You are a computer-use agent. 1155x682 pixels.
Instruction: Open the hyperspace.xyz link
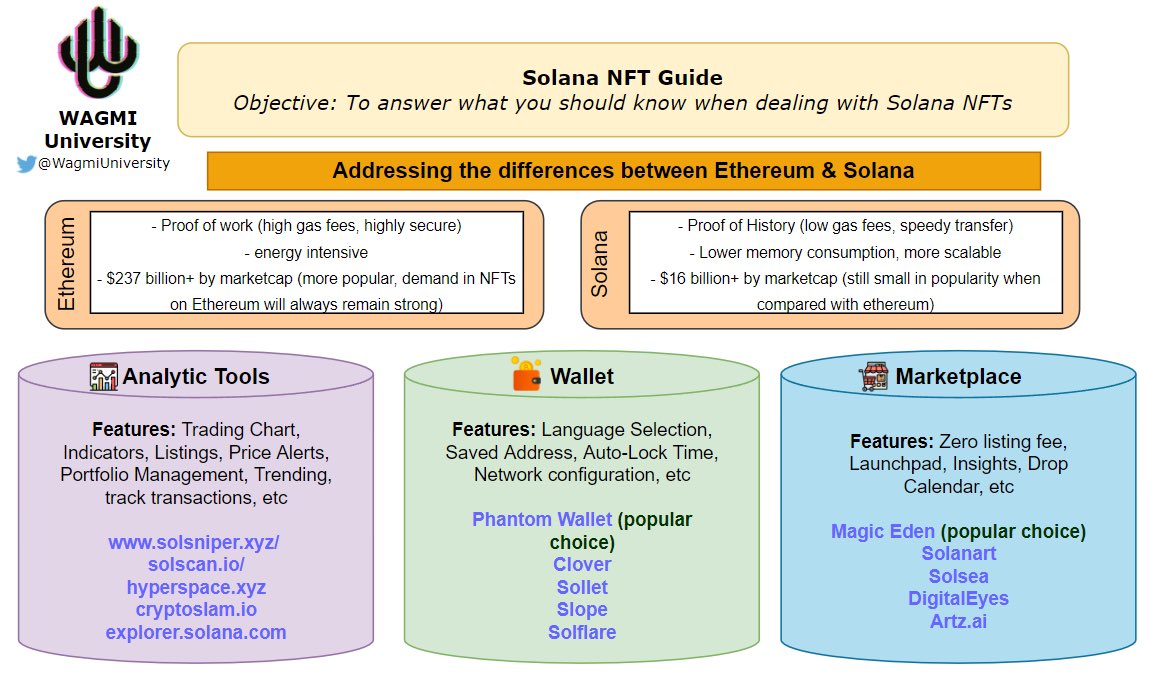click(196, 588)
